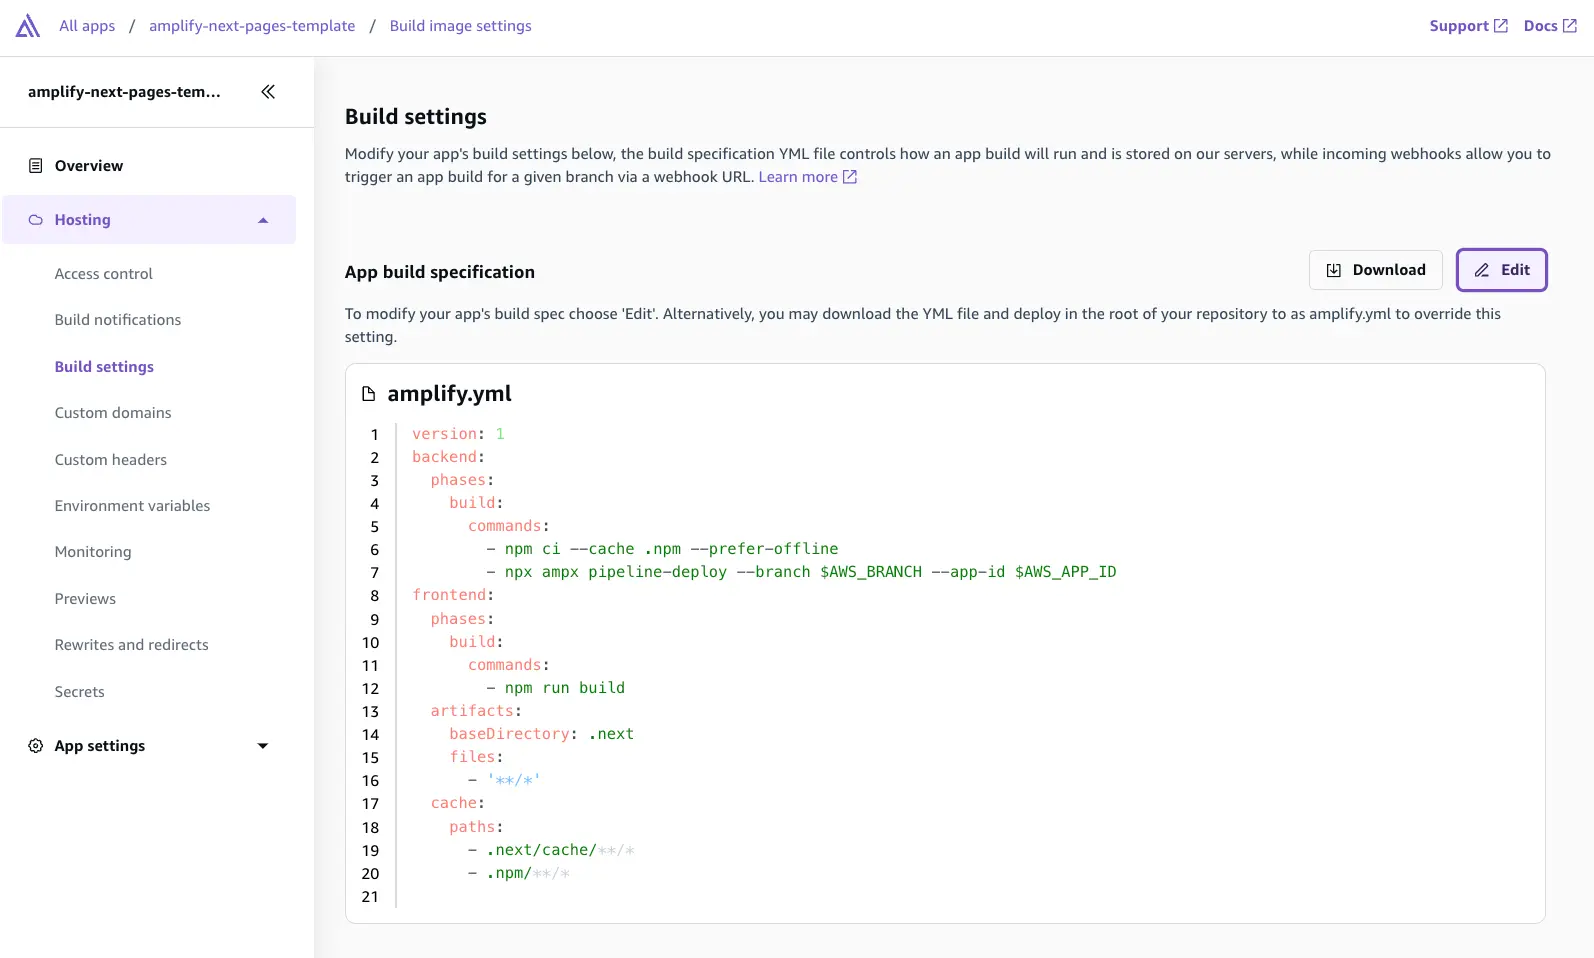
Task: Go to Build notifications
Action: coord(118,320)
